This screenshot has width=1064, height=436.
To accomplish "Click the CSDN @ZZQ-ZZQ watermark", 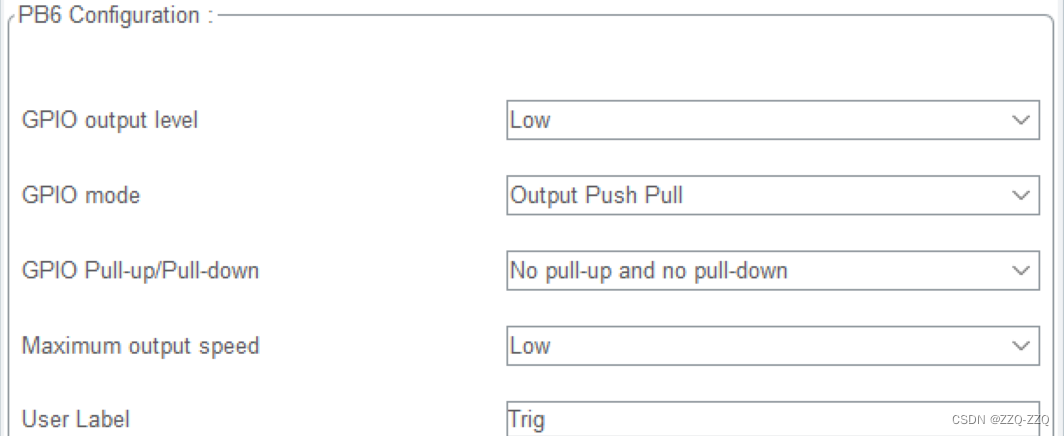I will [x=1000, y=420].
